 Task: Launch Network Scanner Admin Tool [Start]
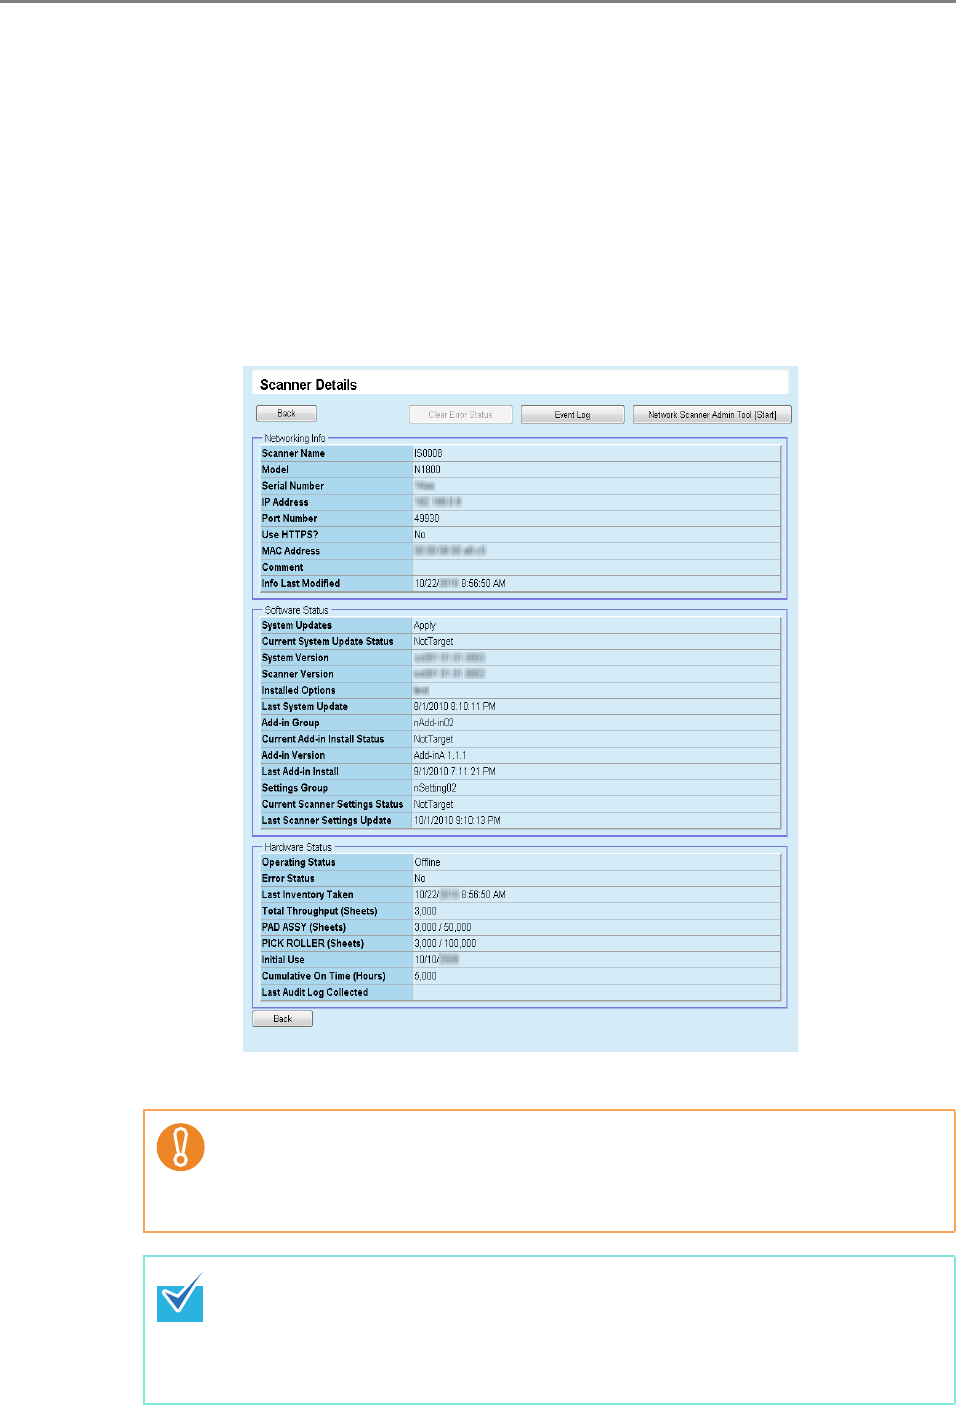tap(712, 414)
